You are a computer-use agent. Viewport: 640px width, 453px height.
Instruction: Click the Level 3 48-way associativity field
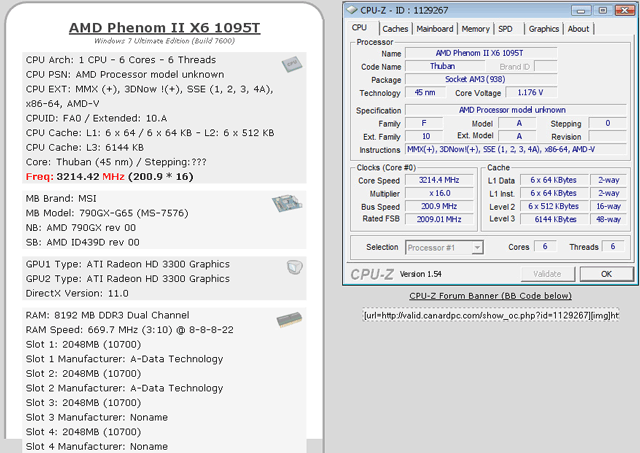tap(608, 219)
